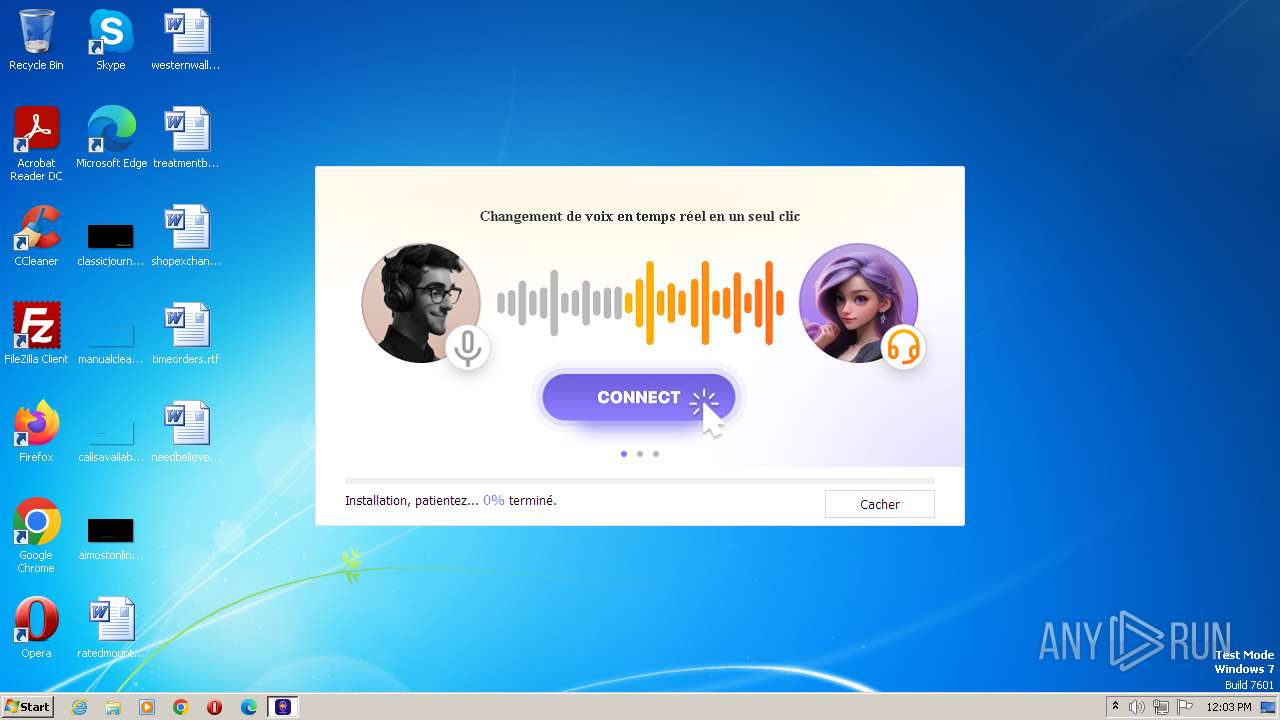Image resolution: width=1280 pixels, height=720 pixels.
Task: Select the westernwall Word document
Action: click(x=186, y=40)
